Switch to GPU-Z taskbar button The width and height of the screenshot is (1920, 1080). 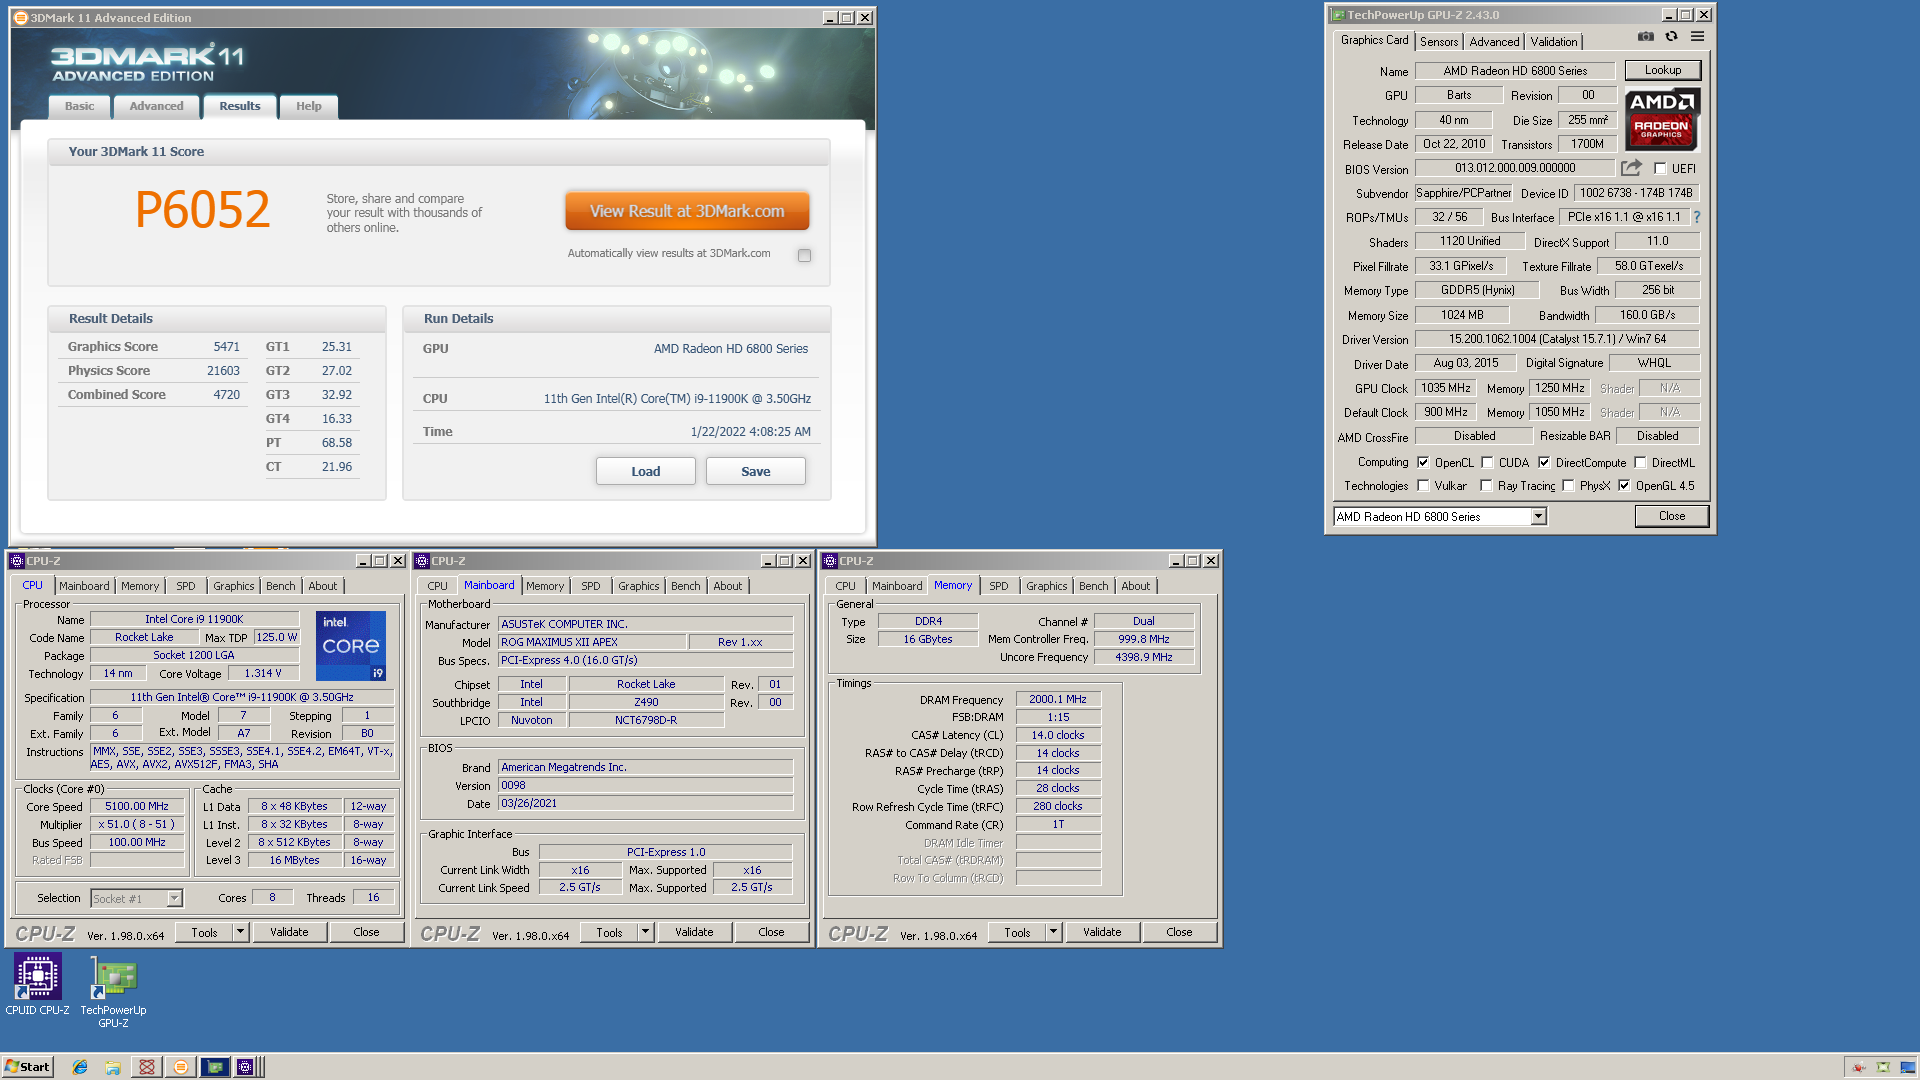click(x=214, y=1067)
